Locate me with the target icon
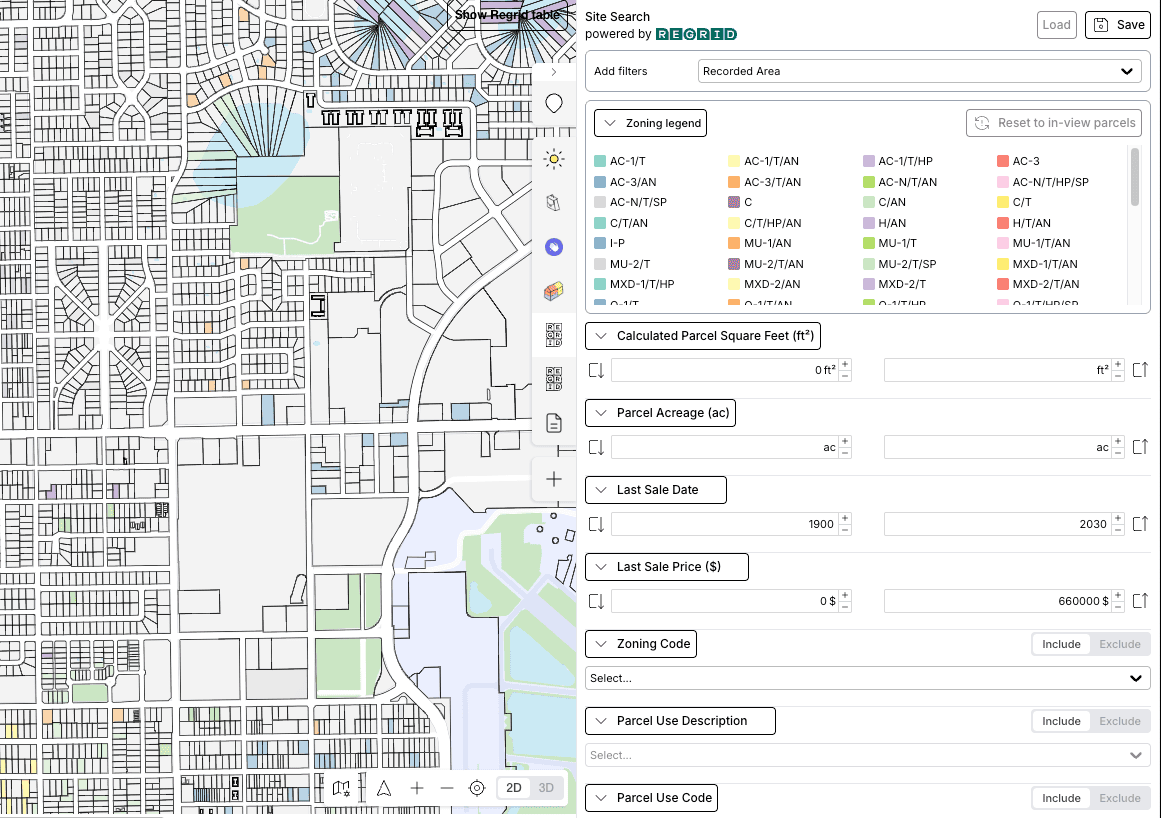The image size is (1161, 818). [x=477, y=788]
